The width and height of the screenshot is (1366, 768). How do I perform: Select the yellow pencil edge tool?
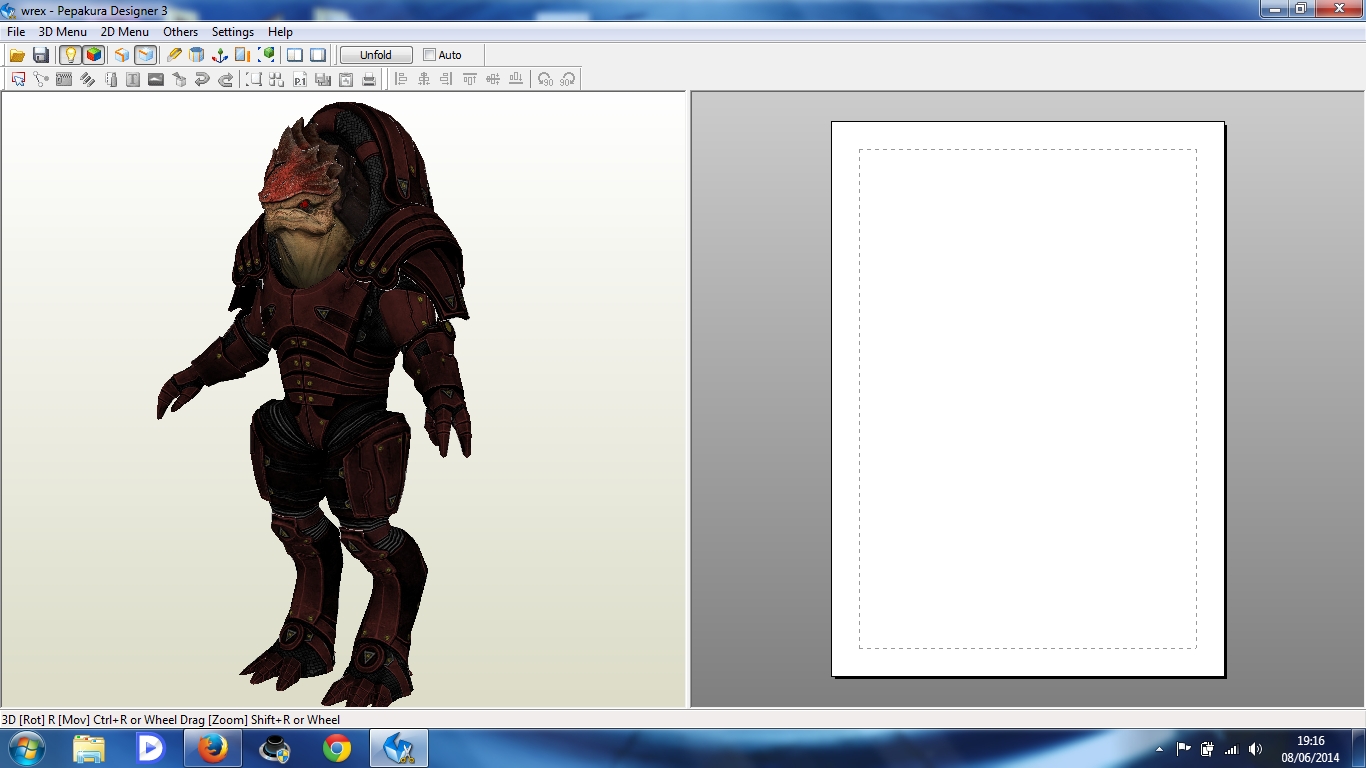(174, 55)
